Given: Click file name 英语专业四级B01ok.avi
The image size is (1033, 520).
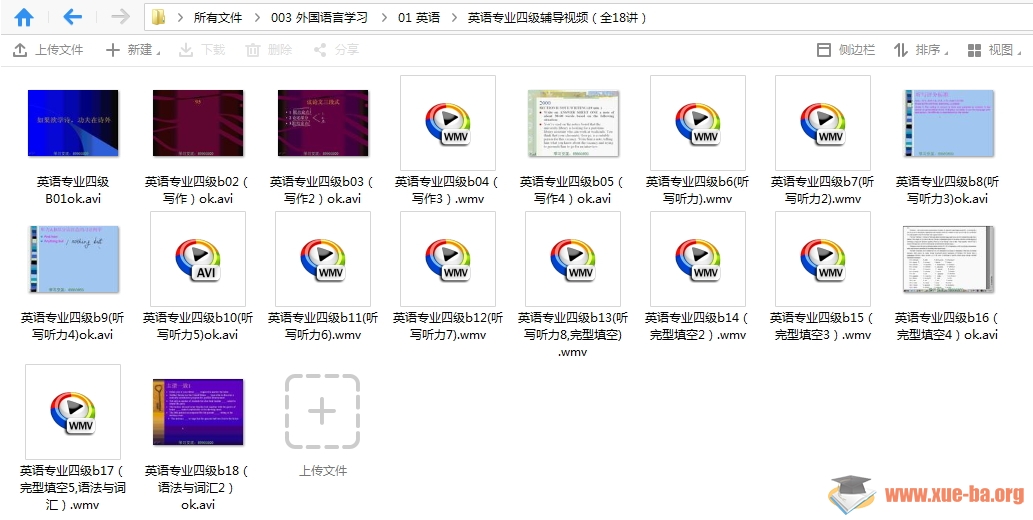Looking at the screenshot, I should tap(73, 190).
